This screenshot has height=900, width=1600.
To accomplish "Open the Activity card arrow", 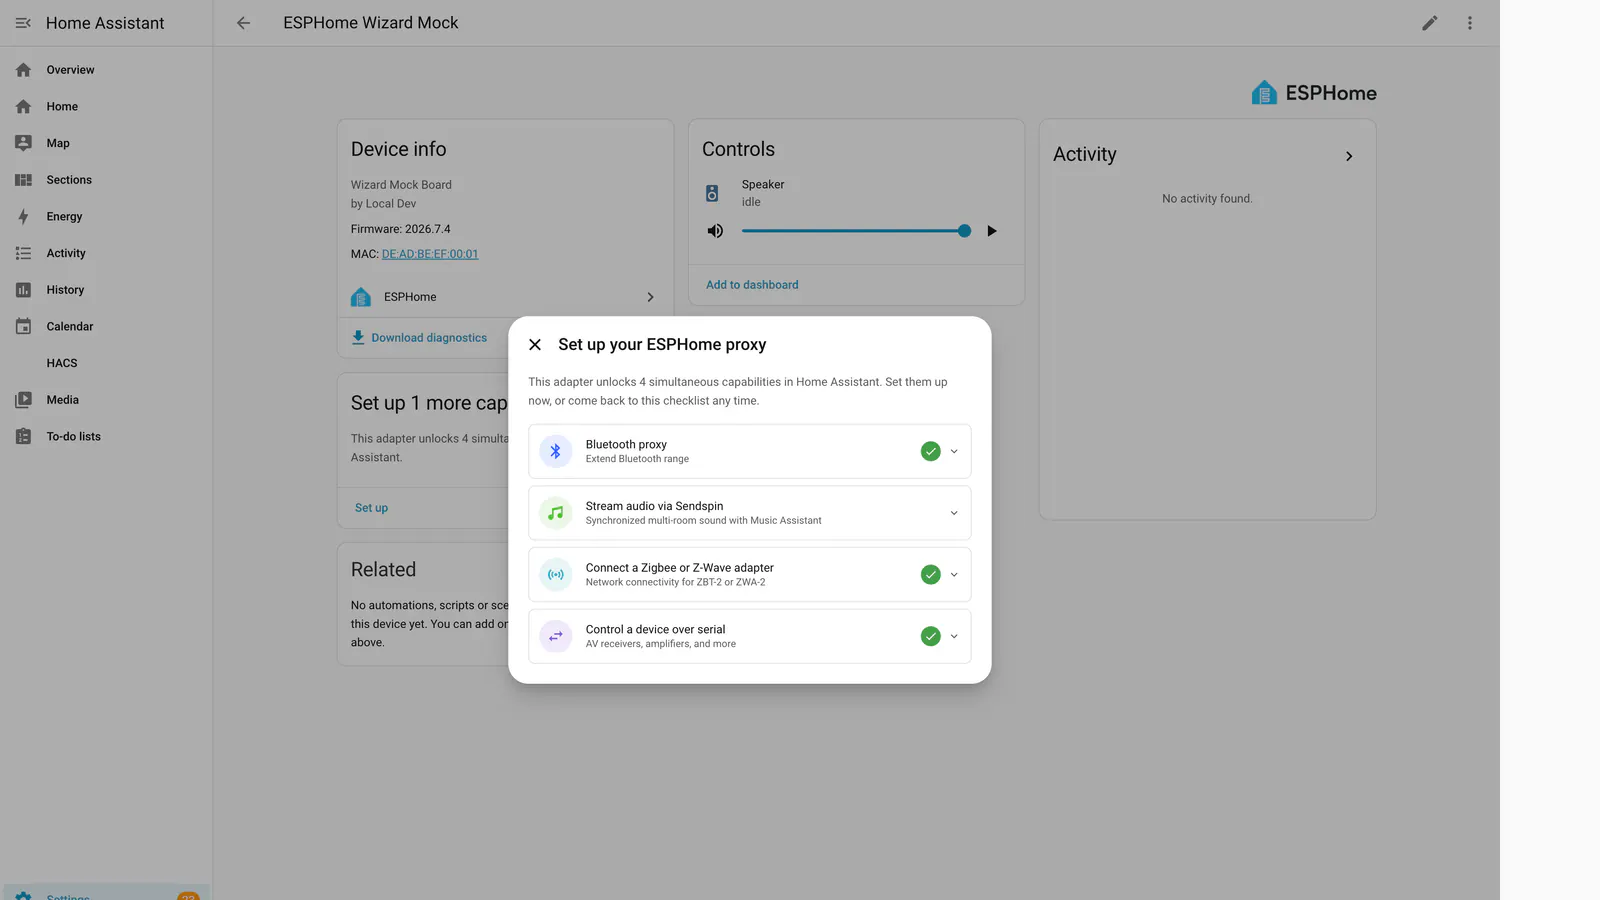I will click(1349, 156).
